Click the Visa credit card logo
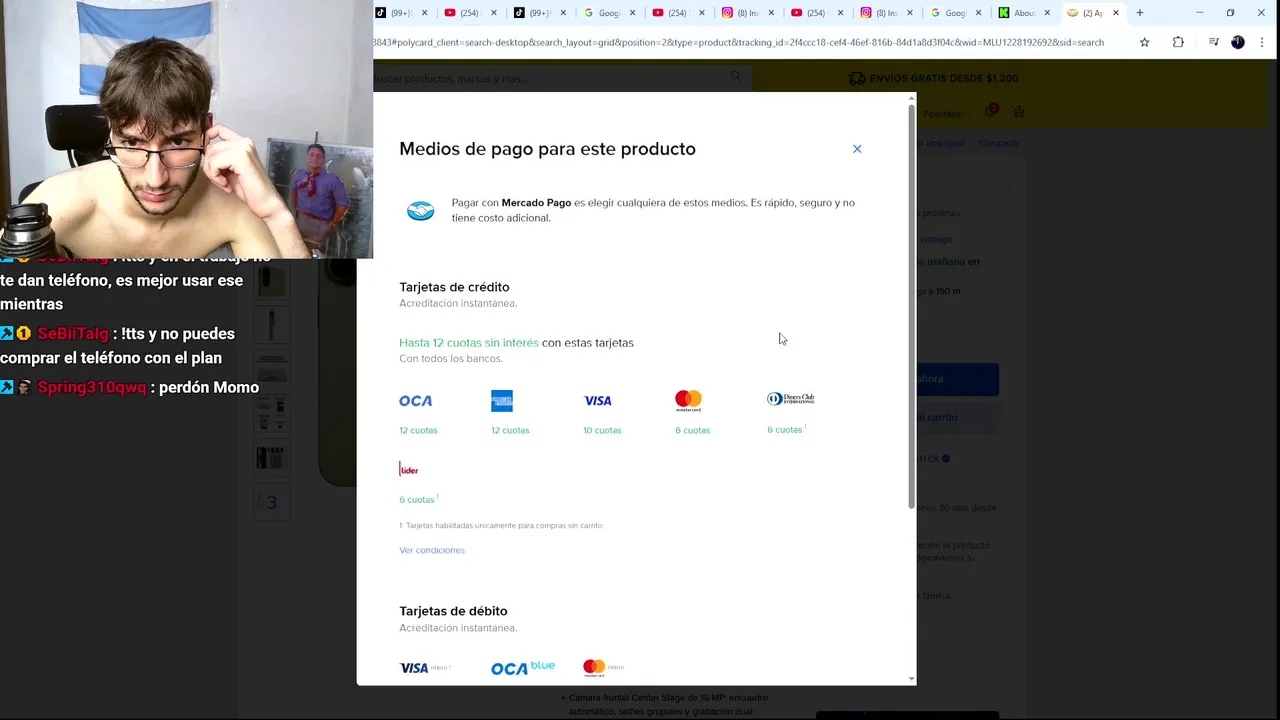 [x=598, y=401]
